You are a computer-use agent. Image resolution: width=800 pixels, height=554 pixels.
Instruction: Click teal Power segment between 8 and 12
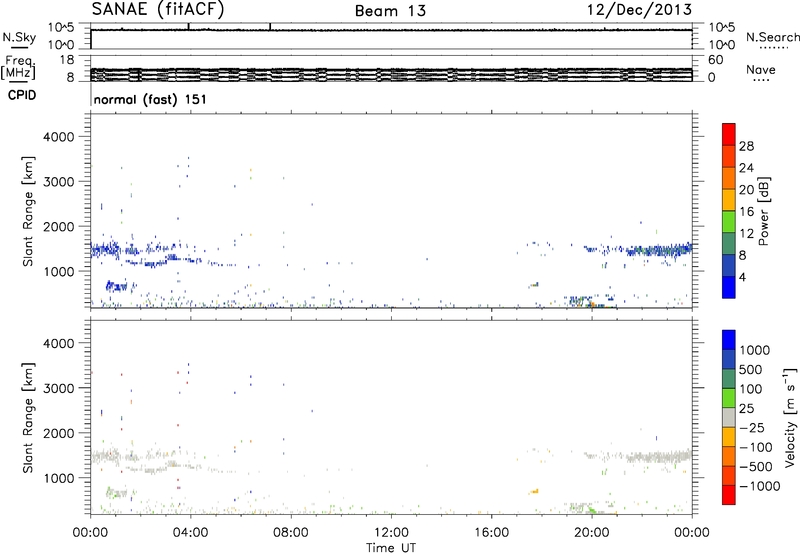(x=729, y=243)
